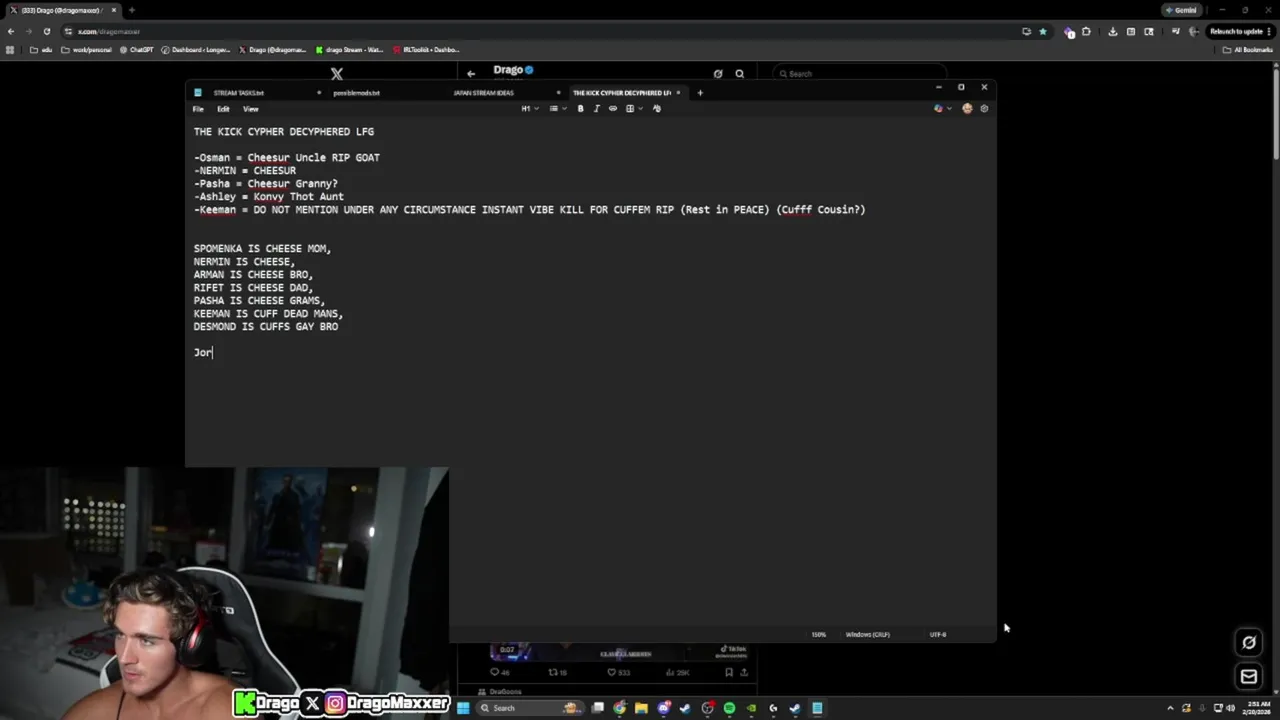1280x720 pixels.
Task: Open the Grok icon on X page
Action: 1249,643
